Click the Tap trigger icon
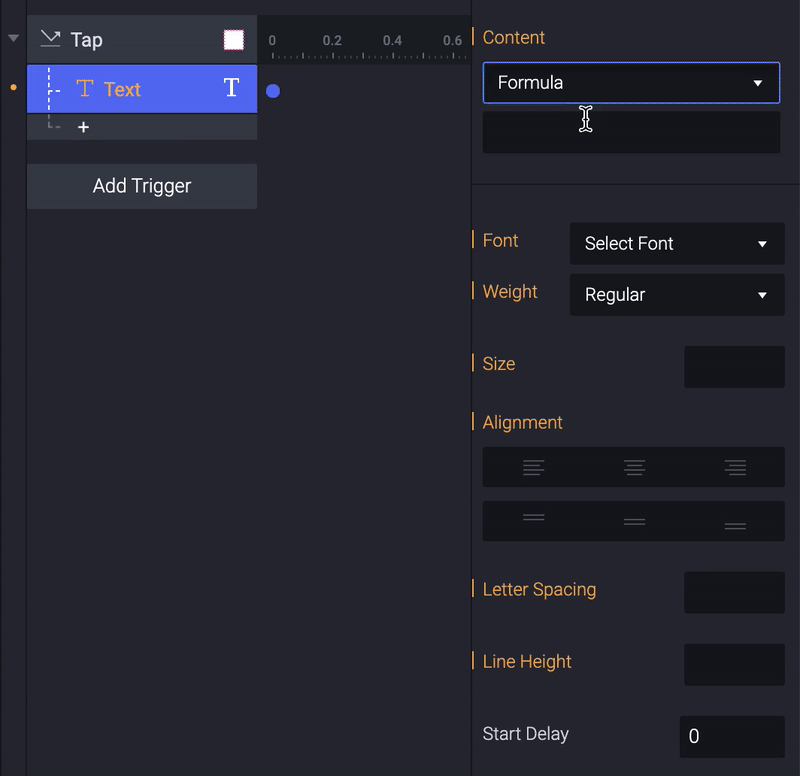Viewport: 800px width, 776px height. (50, 39)
